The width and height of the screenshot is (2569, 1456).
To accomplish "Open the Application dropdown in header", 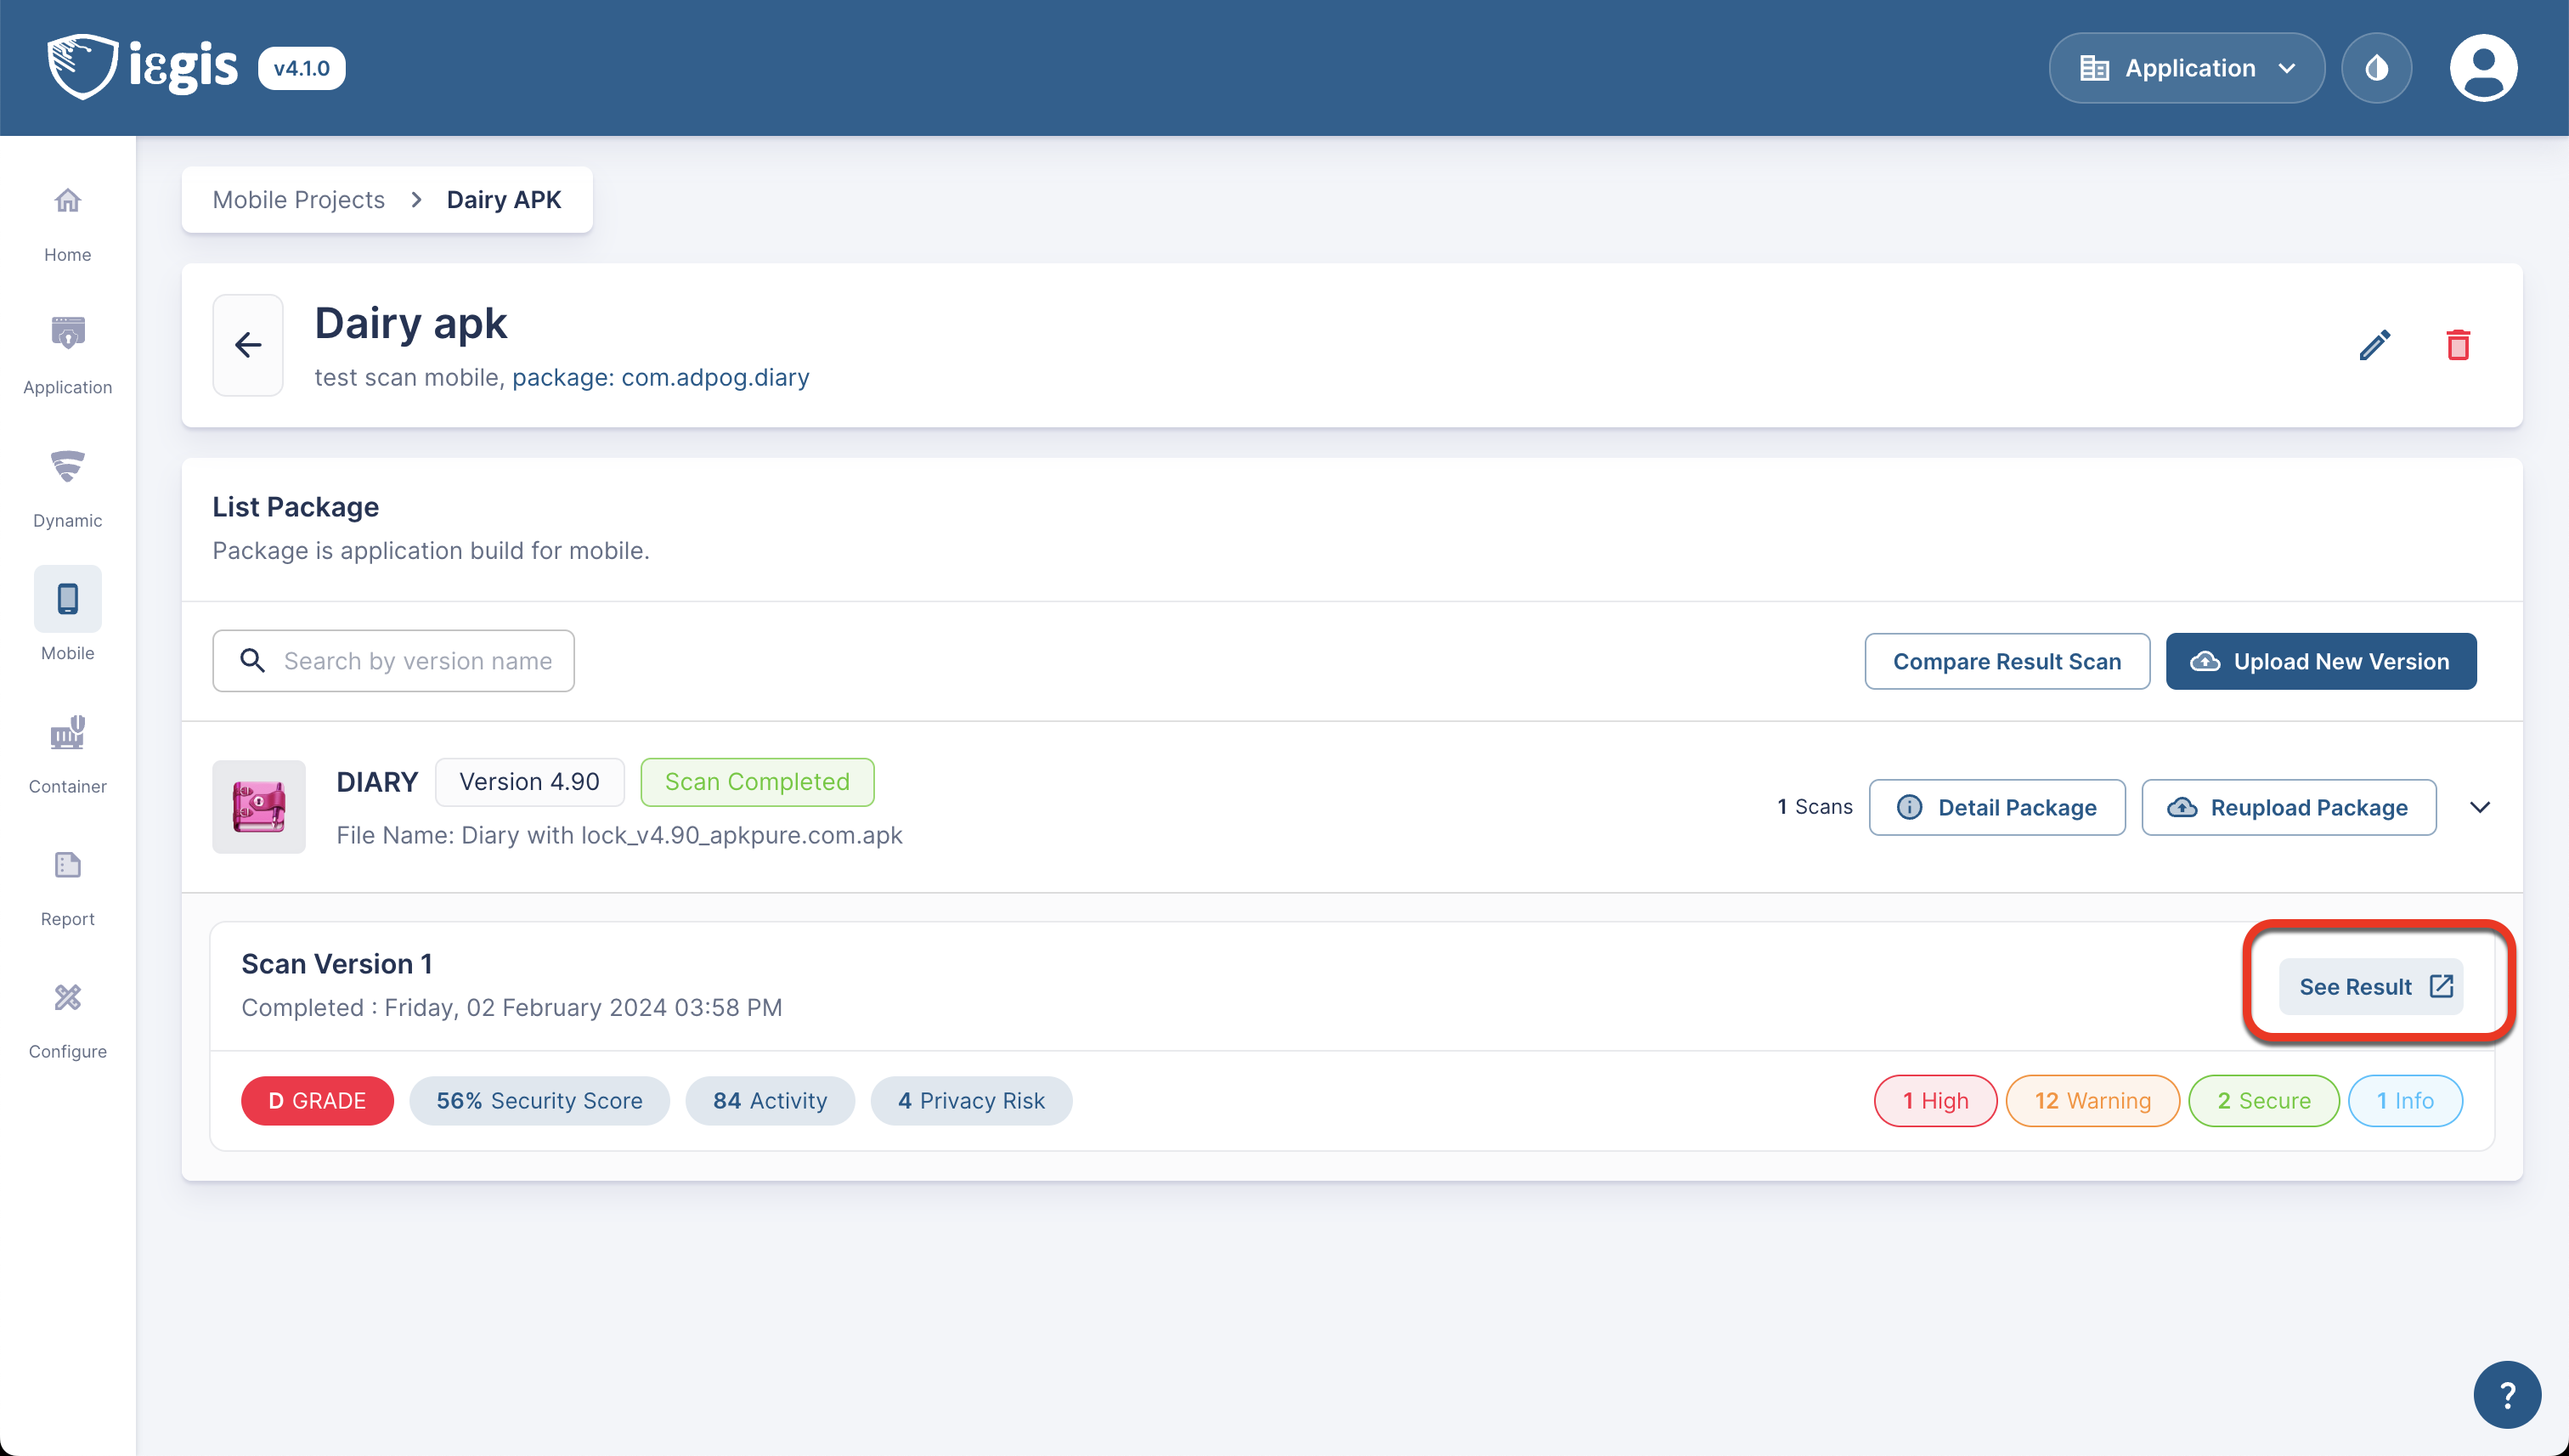I will [x=2186, y=68].
